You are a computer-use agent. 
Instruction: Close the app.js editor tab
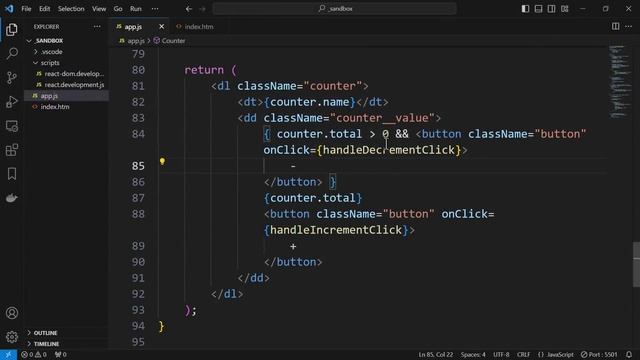161,27
